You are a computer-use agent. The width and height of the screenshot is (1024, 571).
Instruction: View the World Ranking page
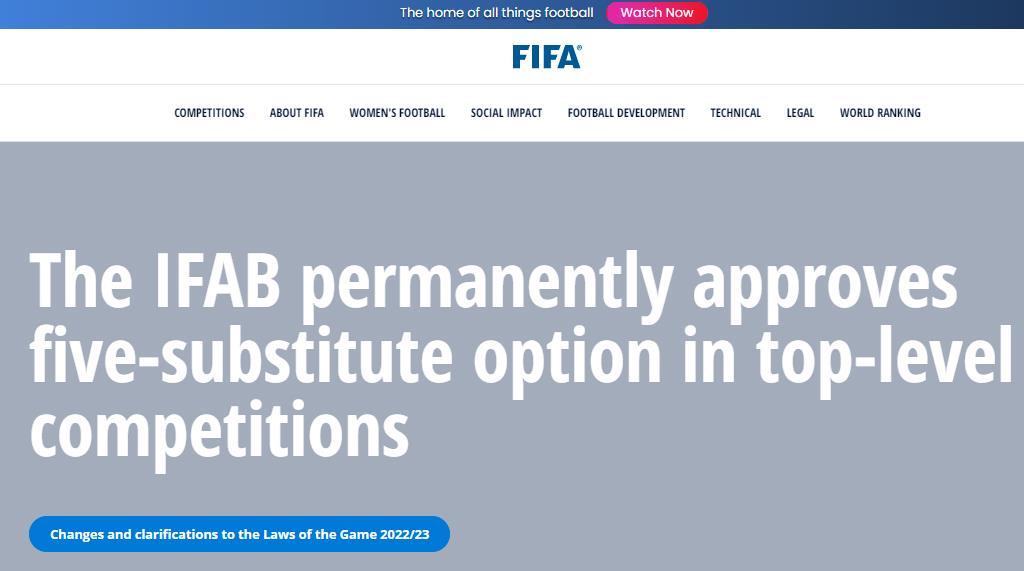[880, 113]
